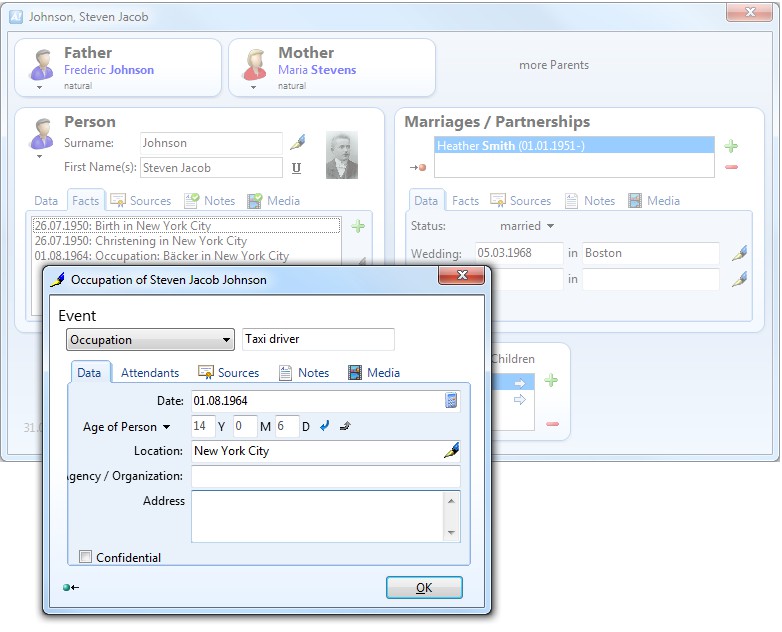This screenshot has height=632, width=782.
Task: Click the Boston wedding location field
Action: (x=651, y=253)
